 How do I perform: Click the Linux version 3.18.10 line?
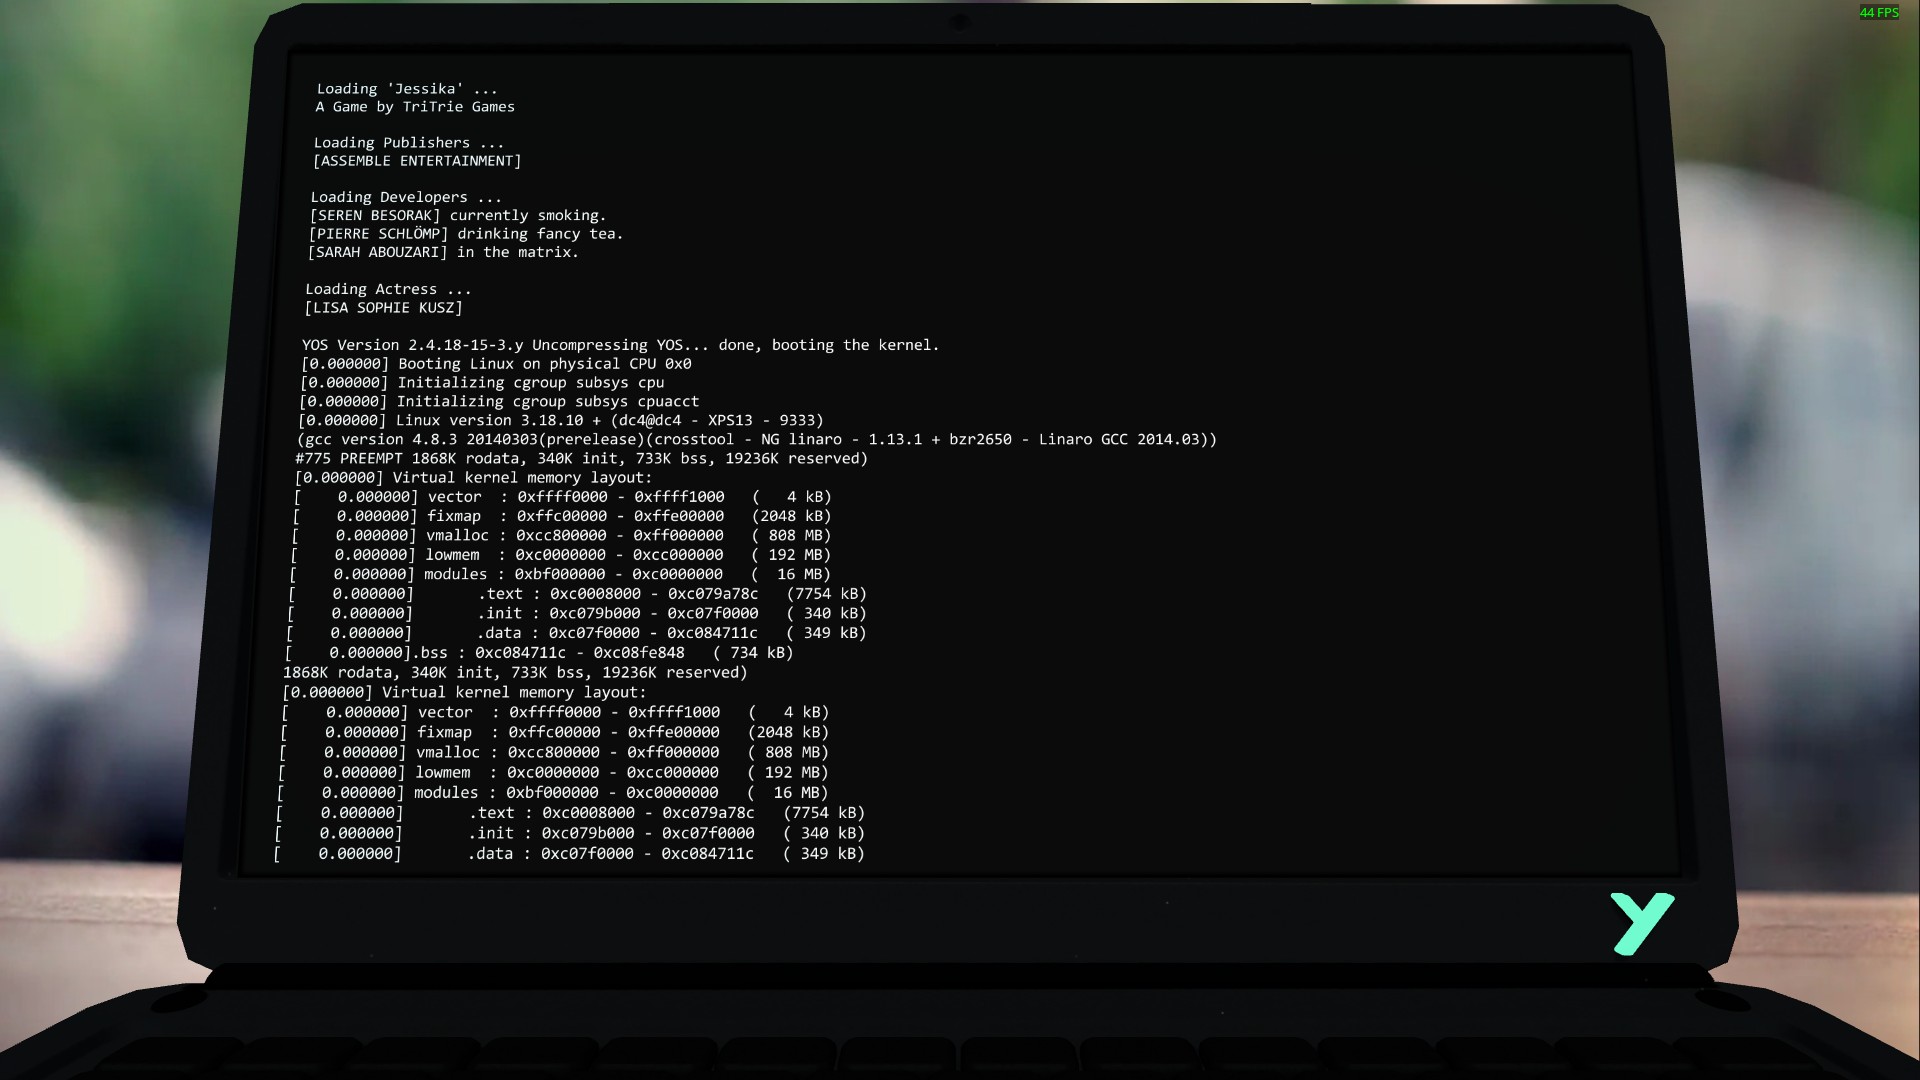560,421
